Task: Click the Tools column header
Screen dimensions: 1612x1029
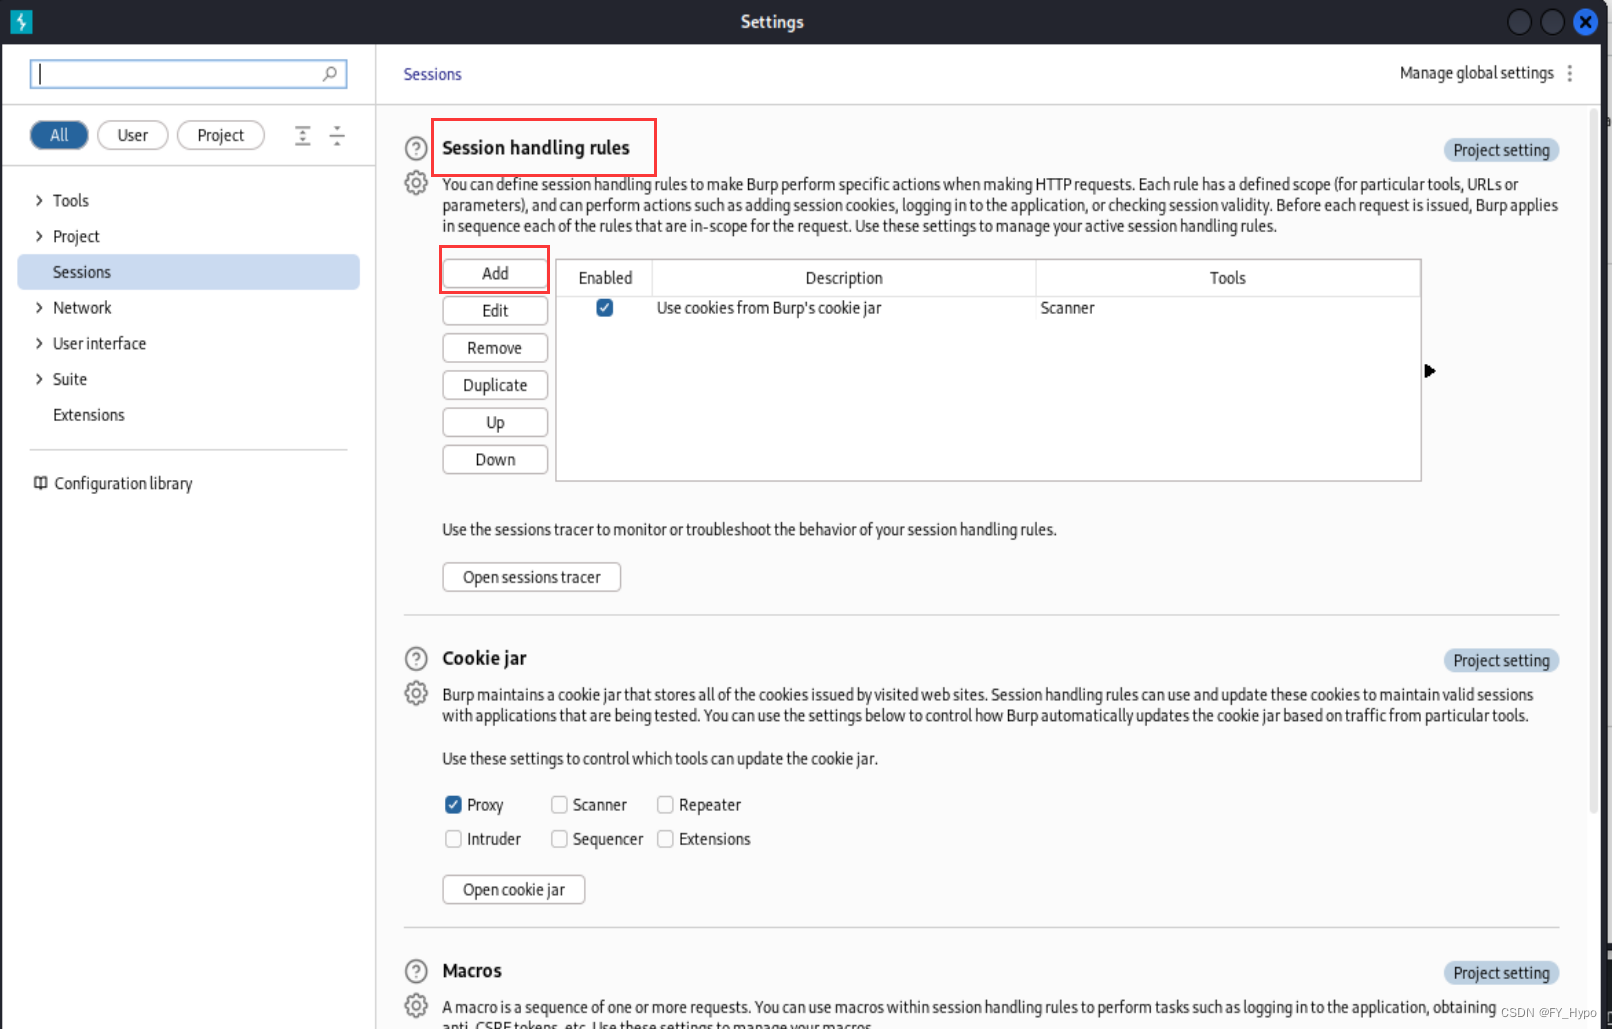Action: 1228,278
